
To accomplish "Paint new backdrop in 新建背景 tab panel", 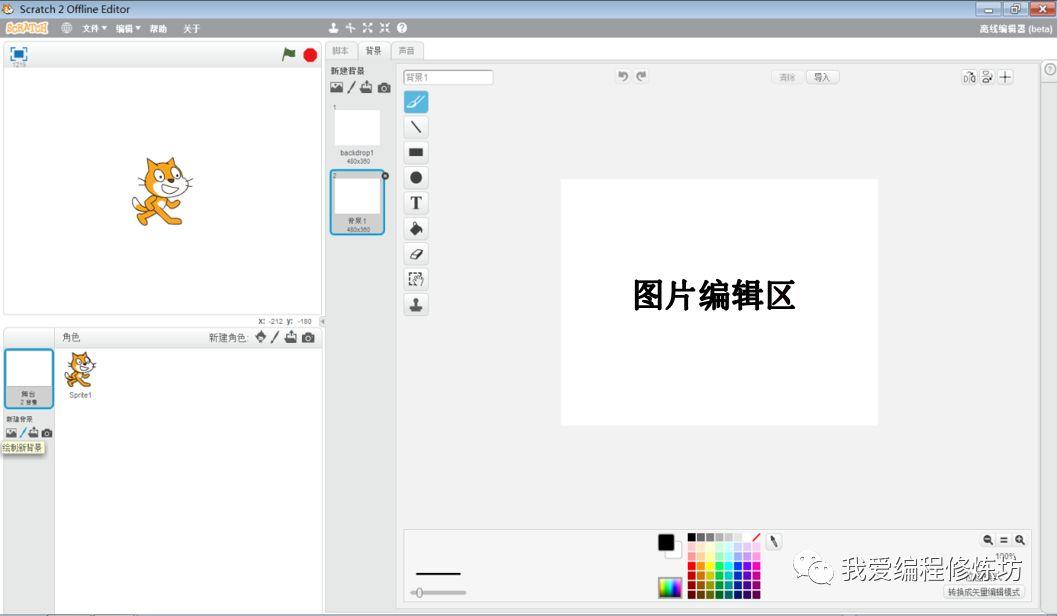I will 351,88.
